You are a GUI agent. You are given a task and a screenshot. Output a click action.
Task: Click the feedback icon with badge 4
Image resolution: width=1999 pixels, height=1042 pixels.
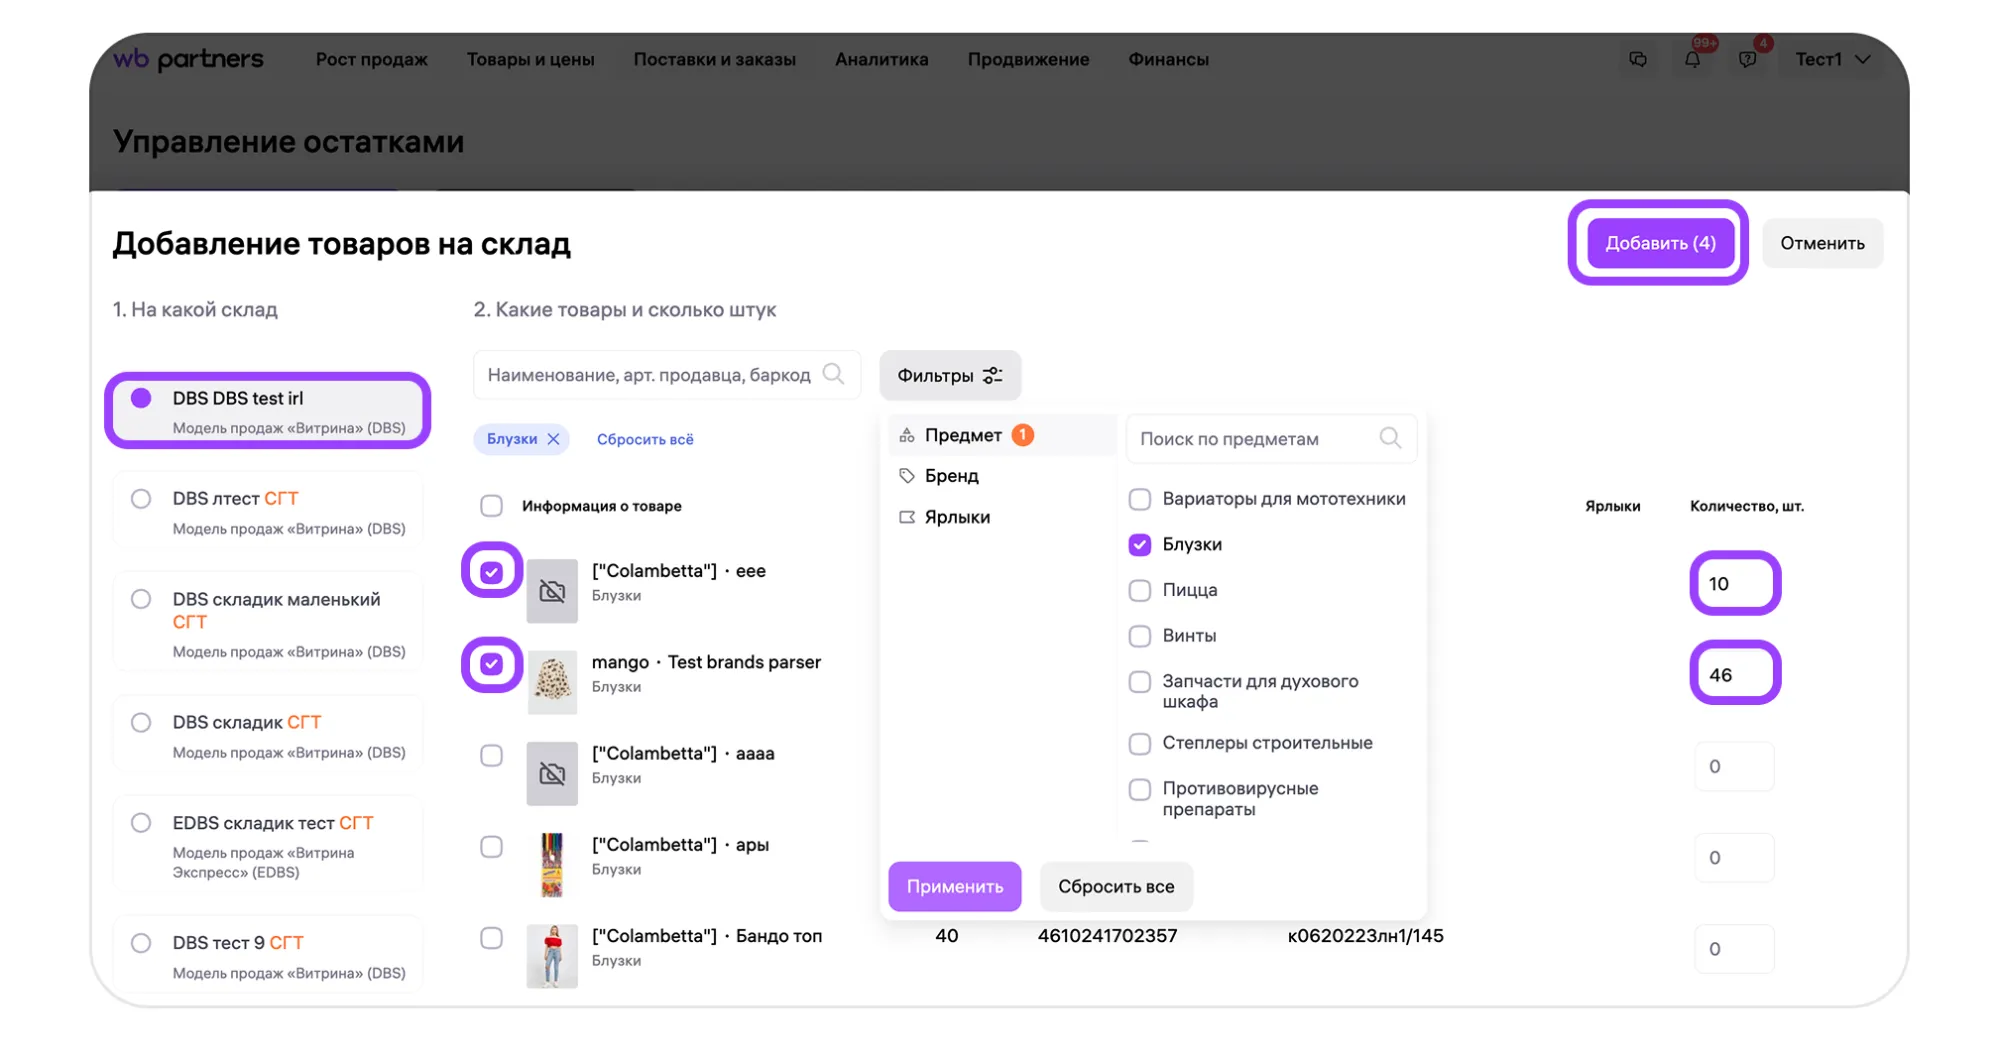[1747, 60]
